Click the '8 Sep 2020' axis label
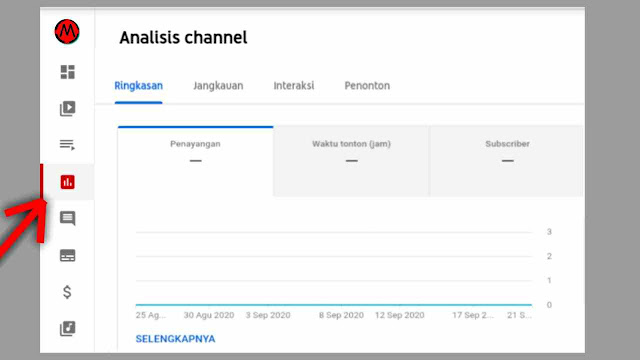Screen dimensions: 640x360 [341, 315]
